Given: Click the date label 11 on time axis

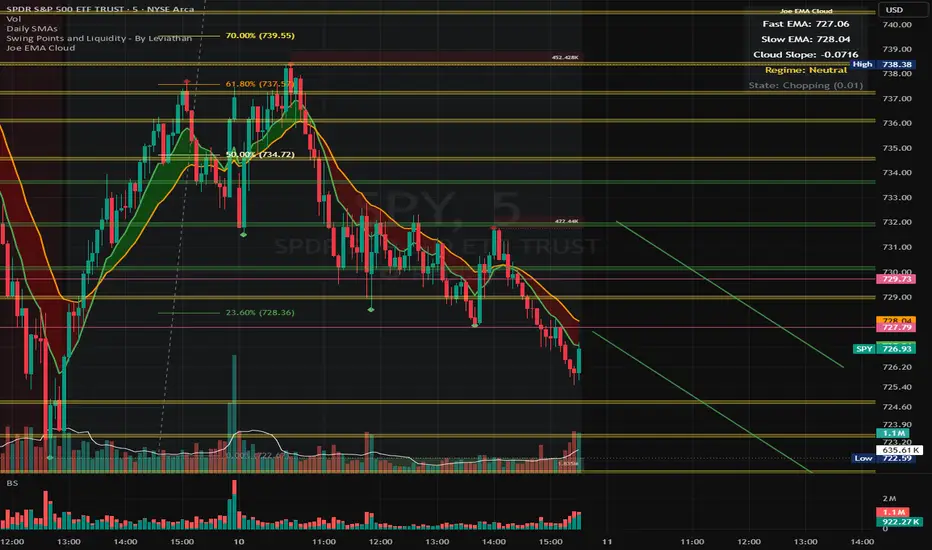Looking at the screenshot, I should [607, 542].
